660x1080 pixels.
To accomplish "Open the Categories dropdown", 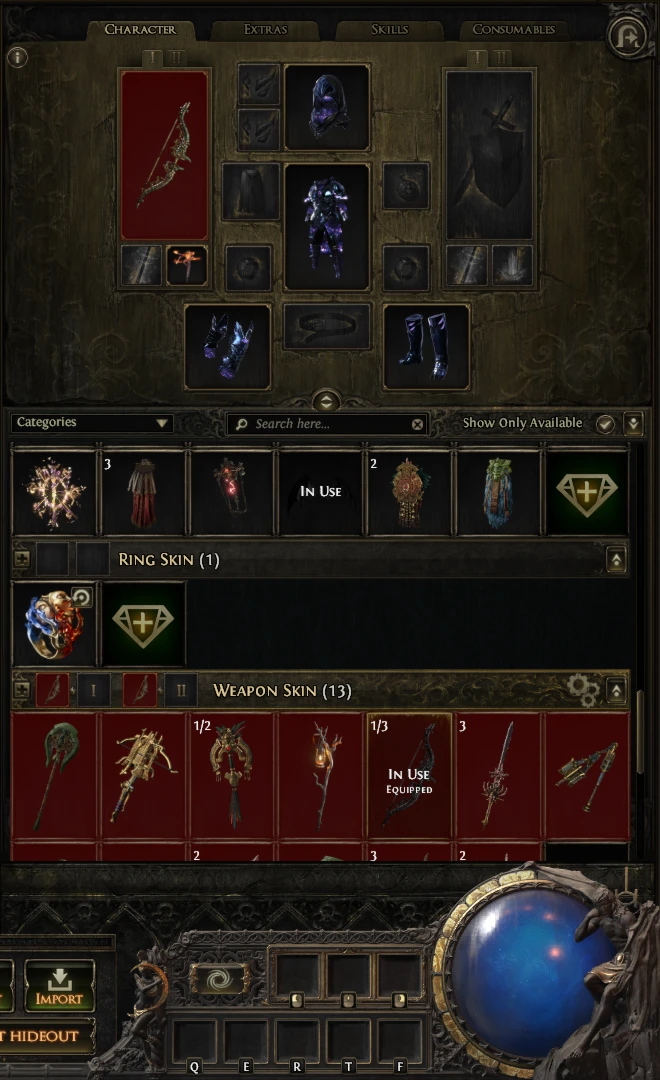I will (x=92, y=423).
